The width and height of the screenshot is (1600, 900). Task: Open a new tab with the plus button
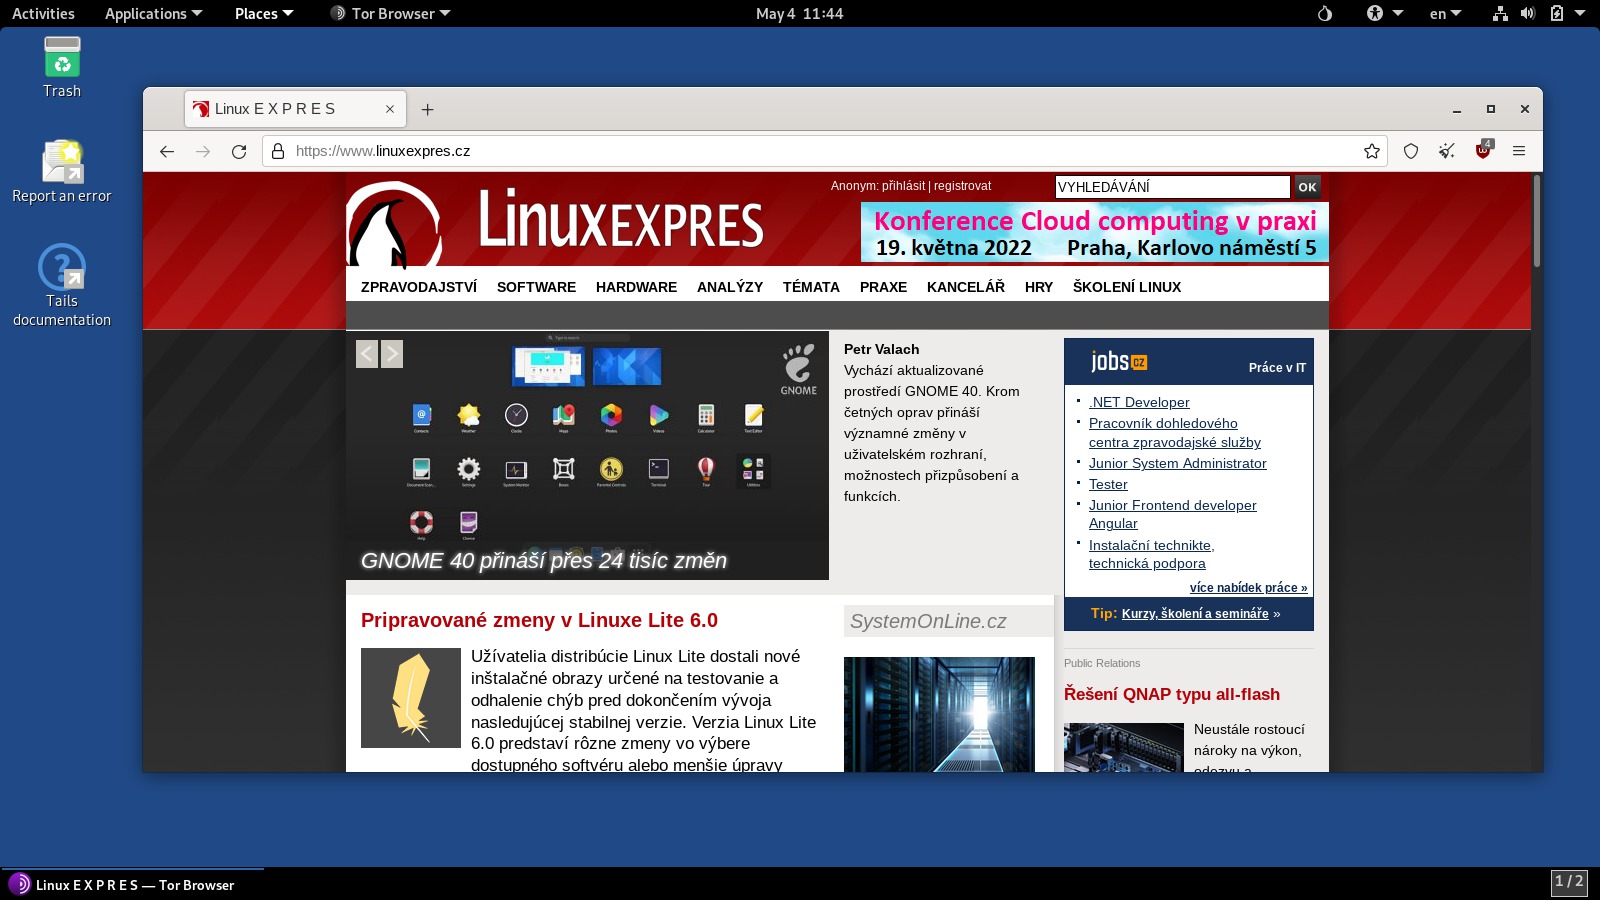pyautogui.click(x=428, y=109)
